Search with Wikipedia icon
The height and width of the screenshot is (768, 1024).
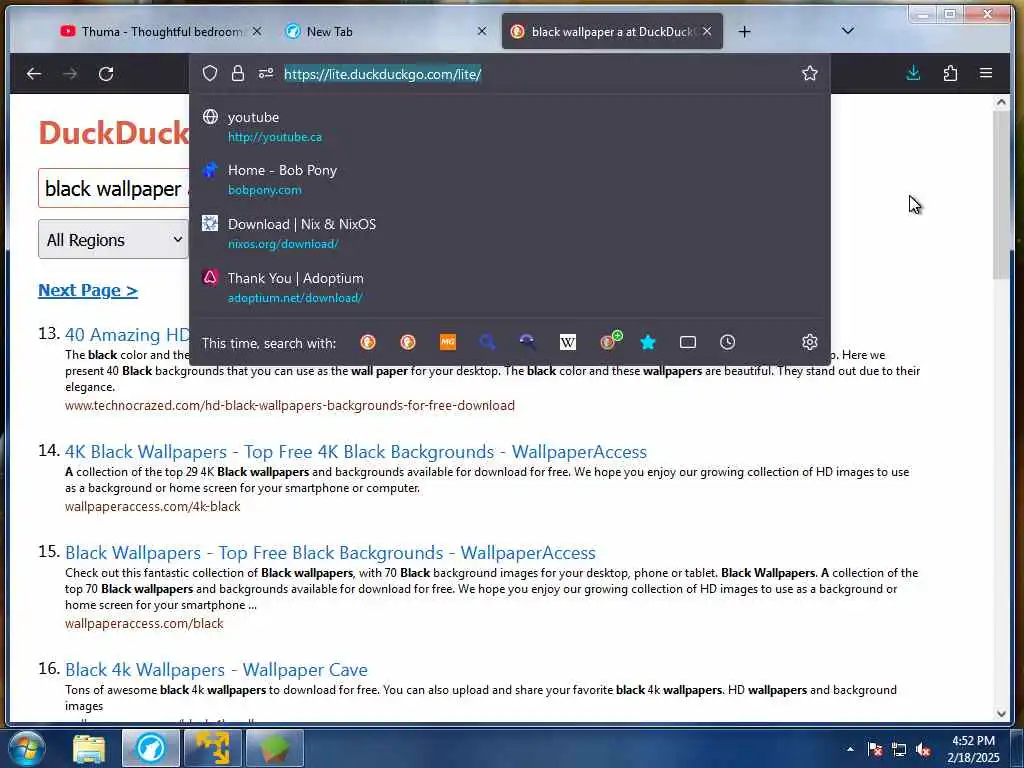pos(568,342)
